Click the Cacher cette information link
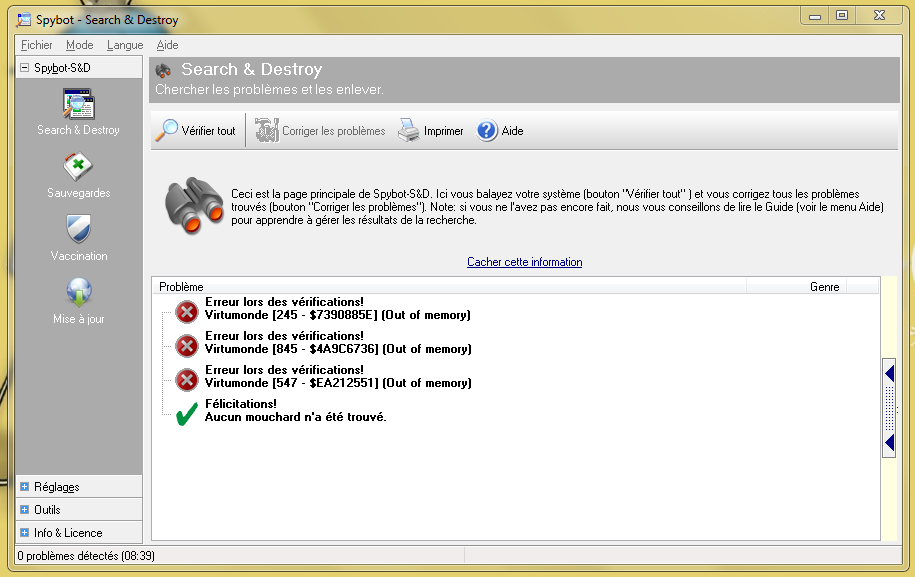The width and height of the screenshot is (915, 577). pyautogui.click(x=524, y=262)
